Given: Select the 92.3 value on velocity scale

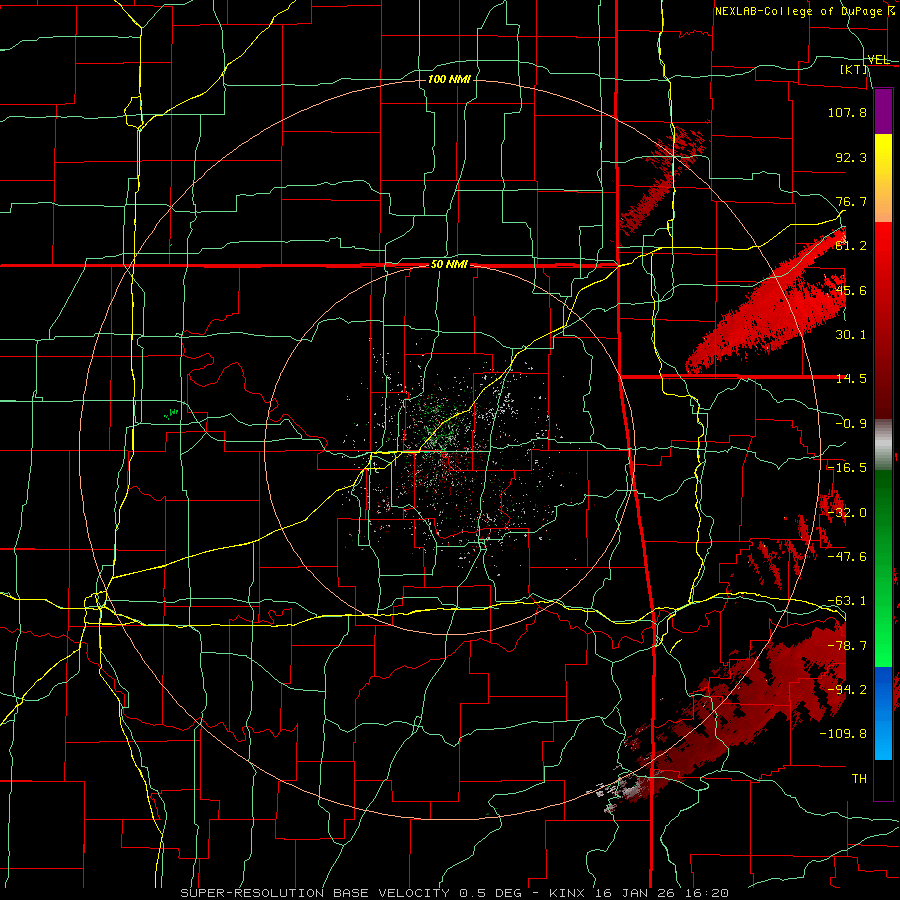Looking at the screenshot, I should tap(851, 157).
